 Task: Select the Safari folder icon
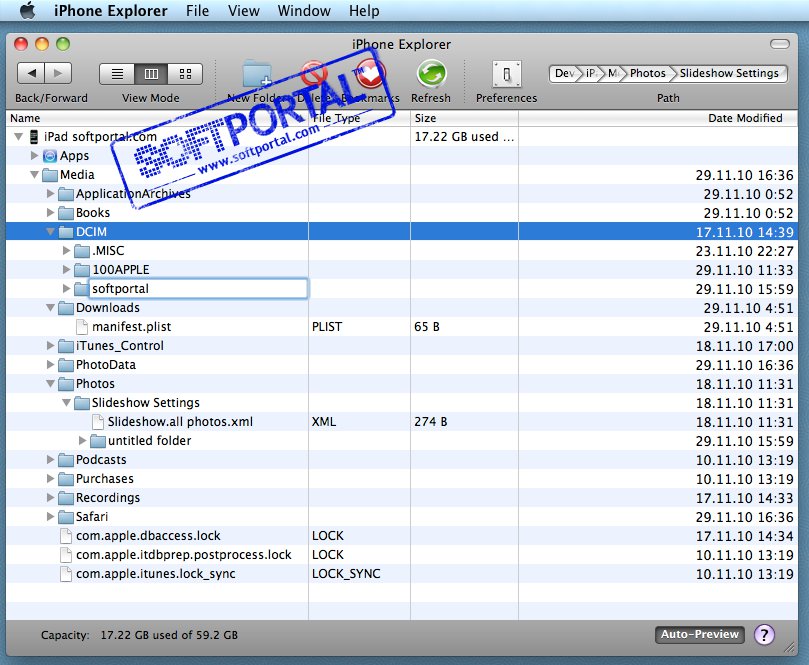tap(66, 517)
